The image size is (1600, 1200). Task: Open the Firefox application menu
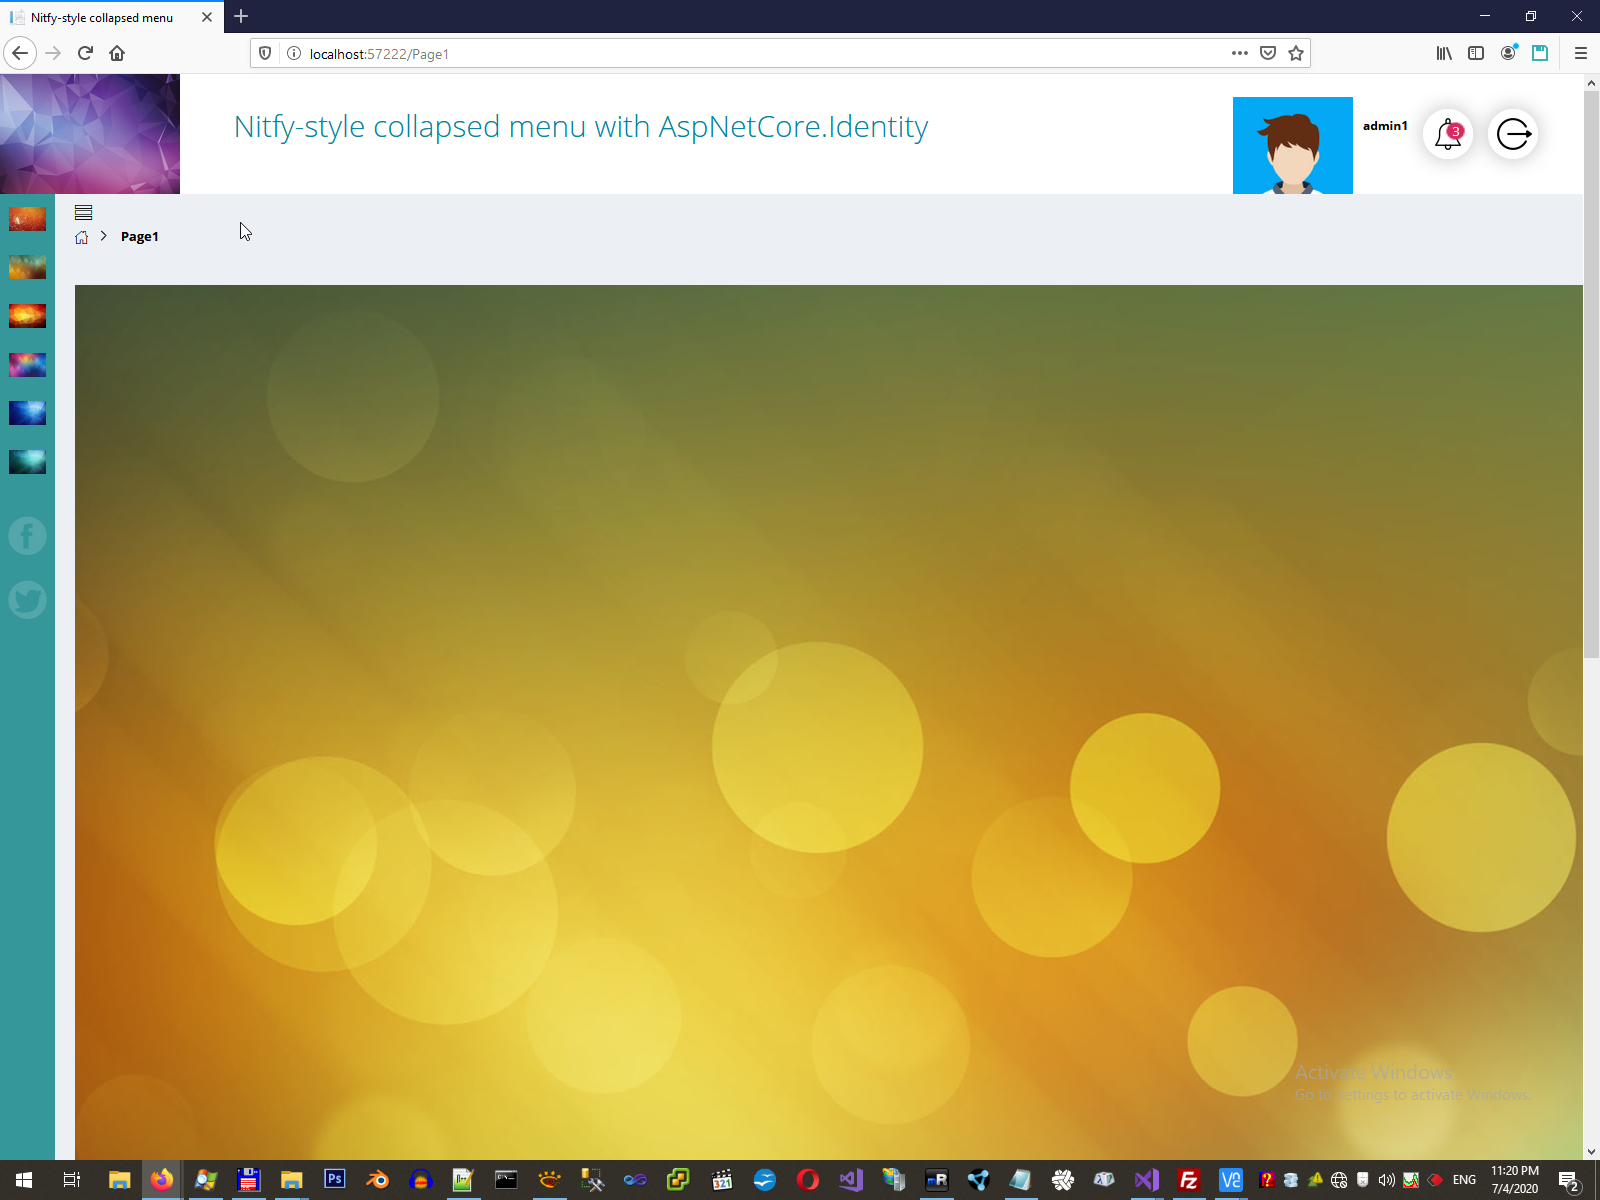click(x=1581, y=53)
